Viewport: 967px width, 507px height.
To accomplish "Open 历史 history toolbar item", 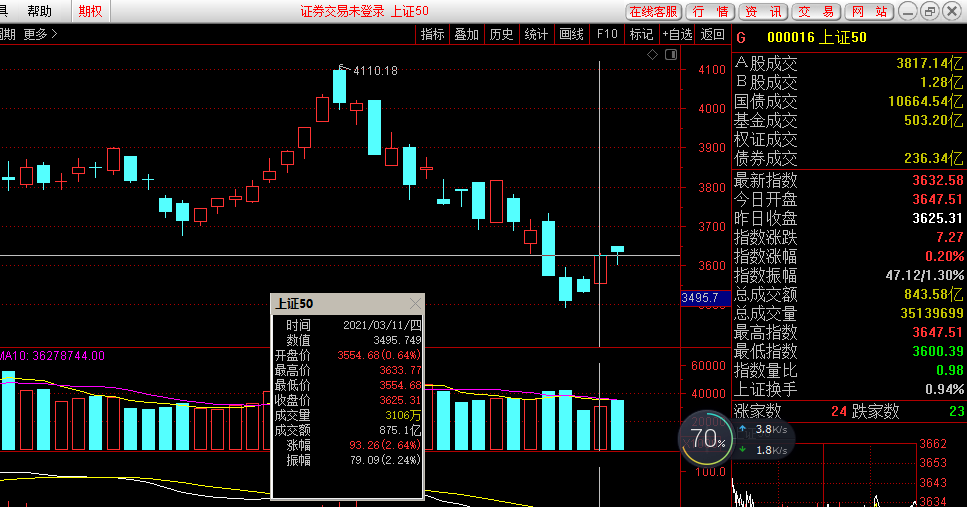I will [x=501, y=35].
